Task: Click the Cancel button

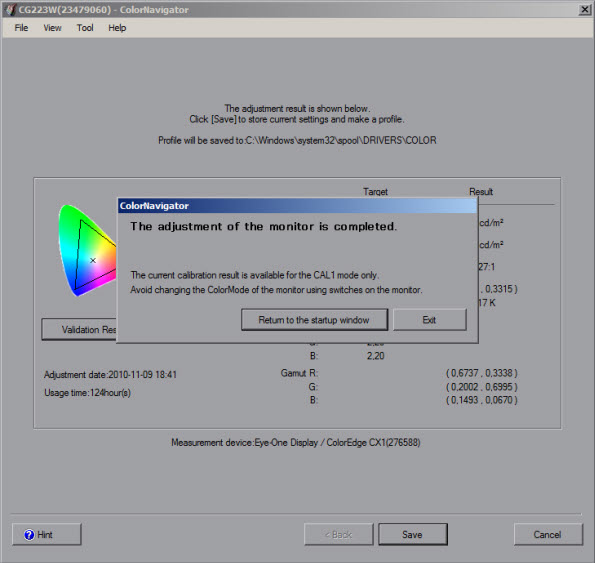Action: click(x=548, y=534)
